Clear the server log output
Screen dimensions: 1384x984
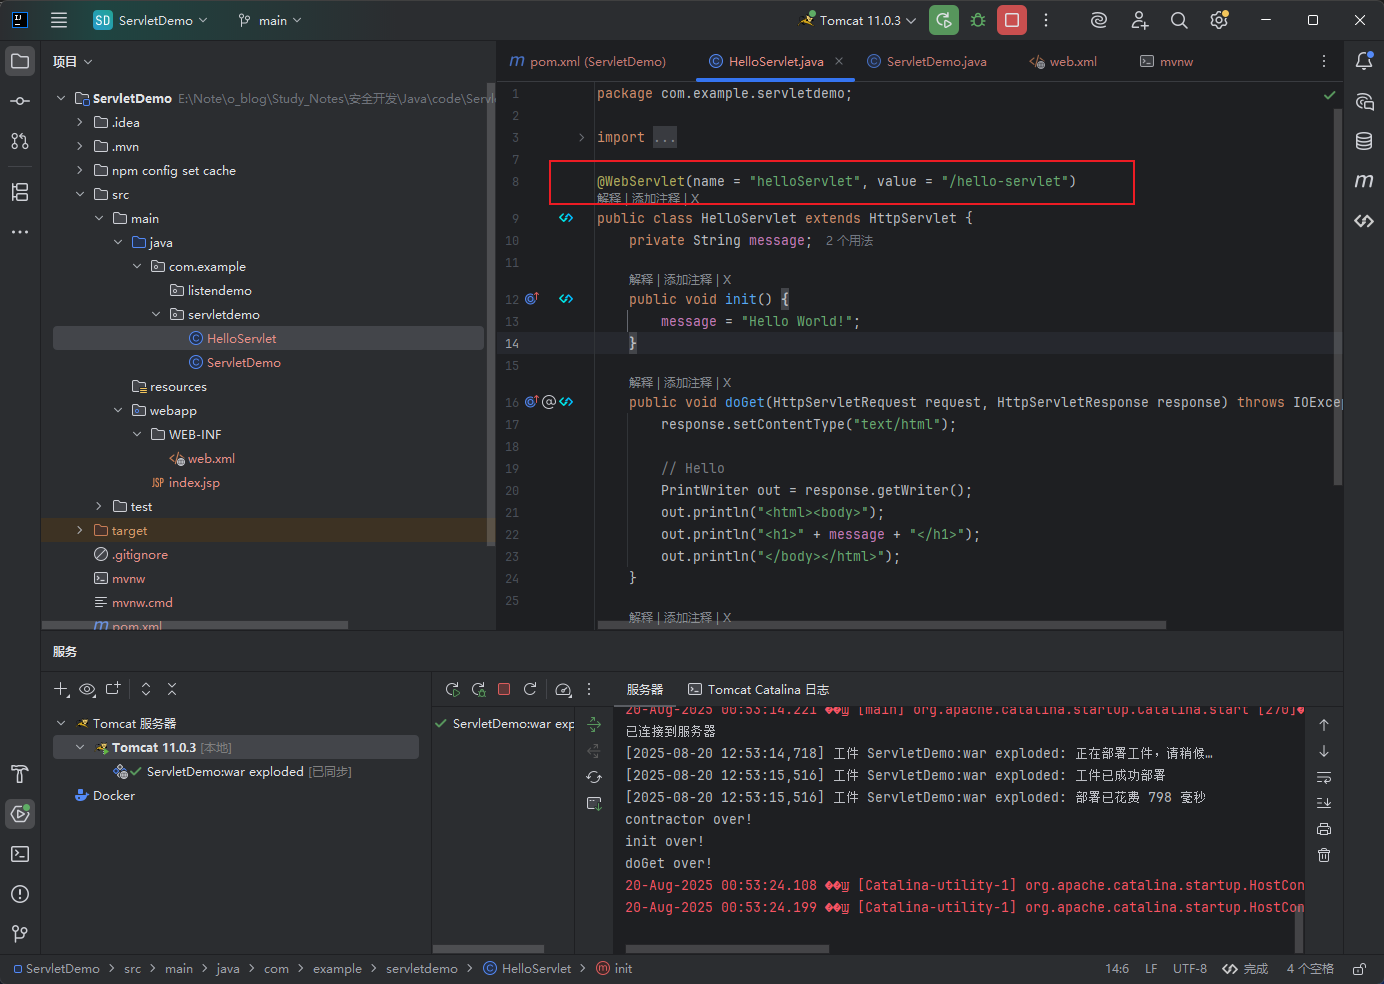click(1324, 855)
